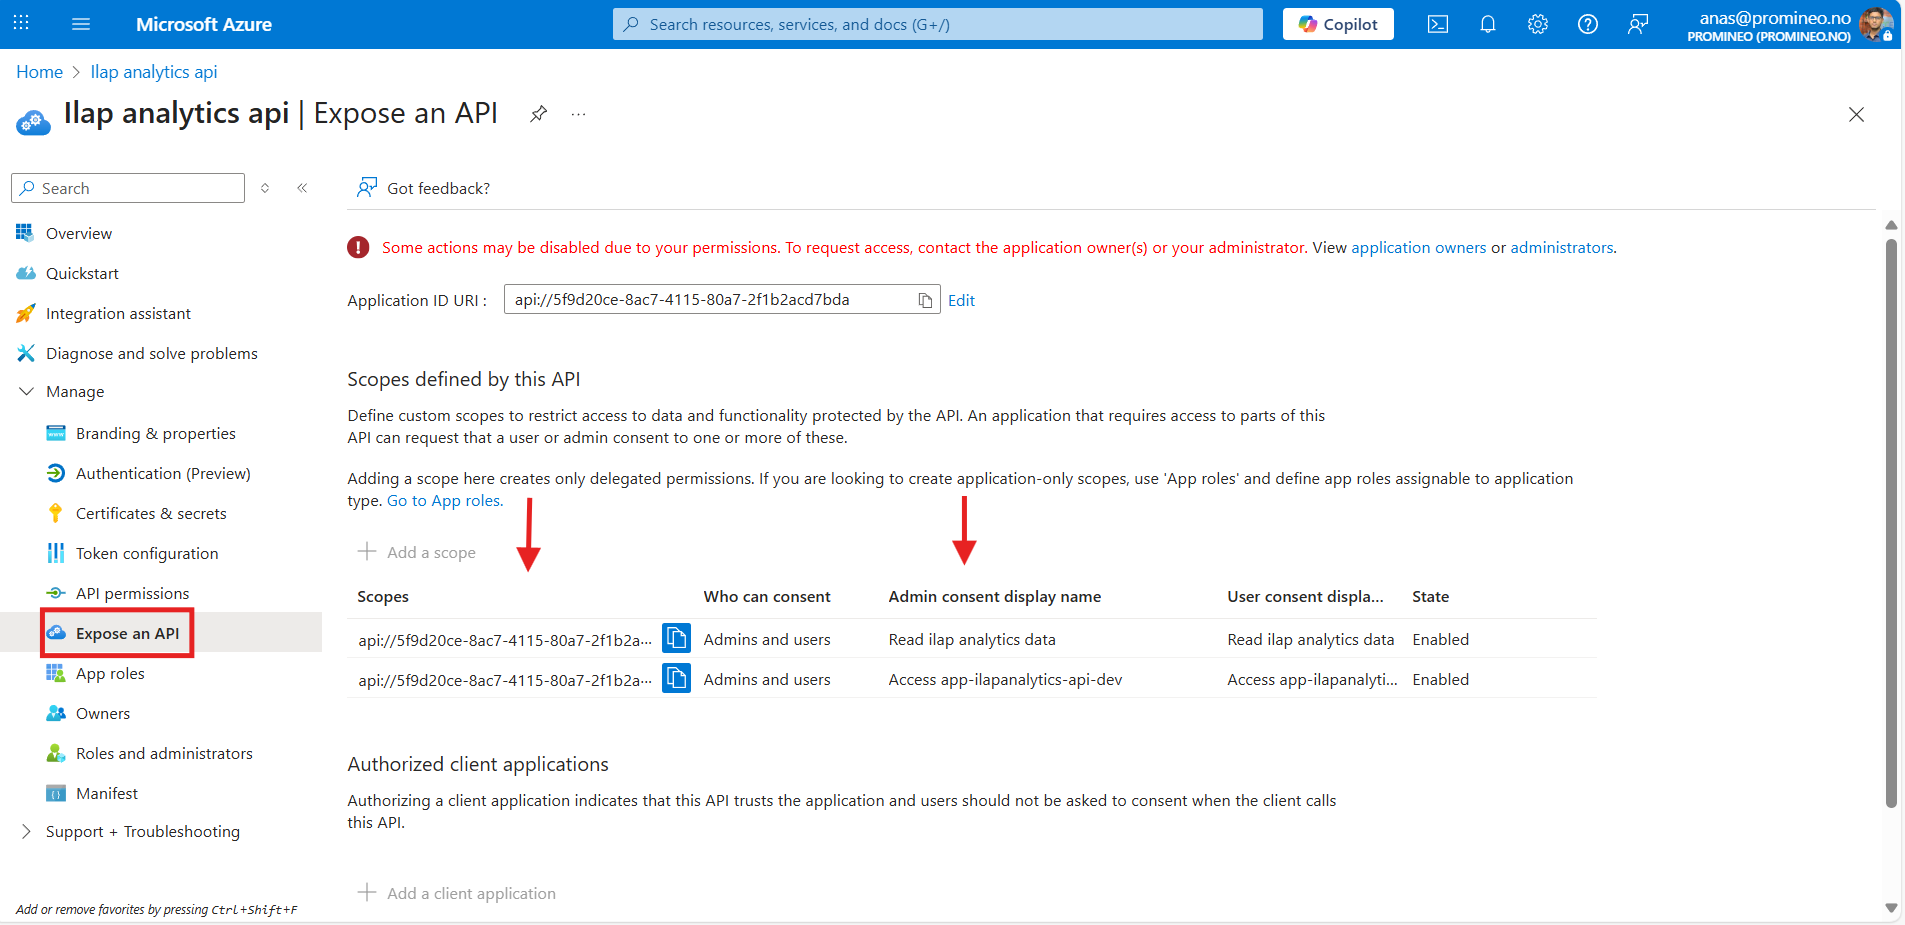Open the more options ellipsis next to title

(x=578, y=114)
